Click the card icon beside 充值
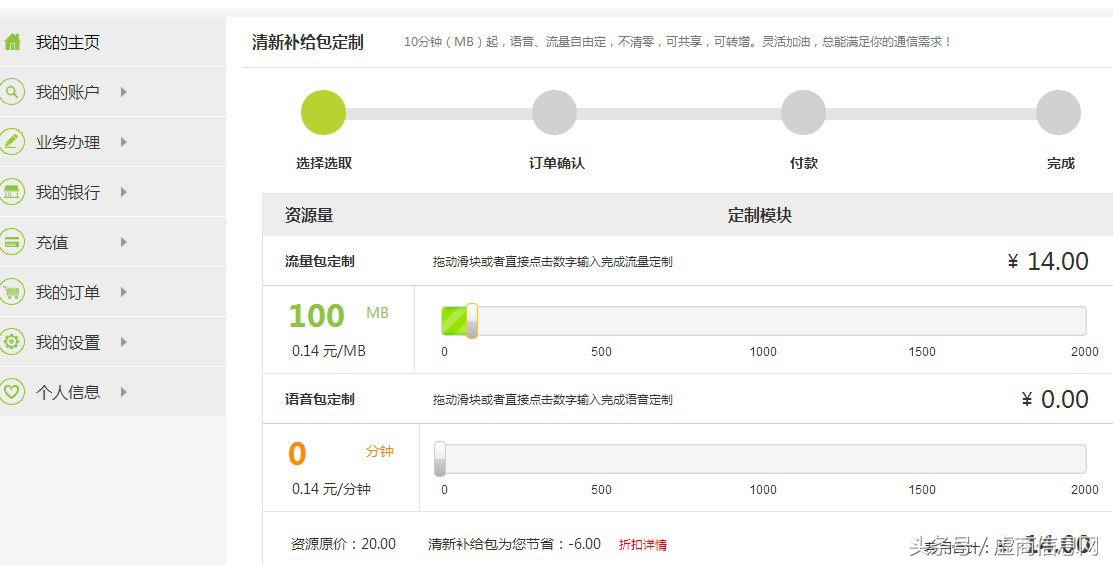The height and width of the screenshot is (565, 1113). 11,242
